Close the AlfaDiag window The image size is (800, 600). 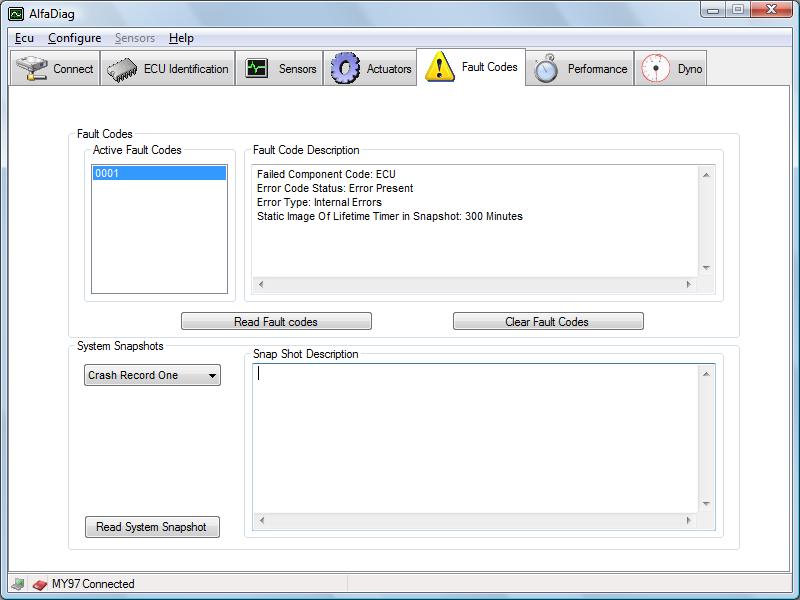click(x=771, y=10)
